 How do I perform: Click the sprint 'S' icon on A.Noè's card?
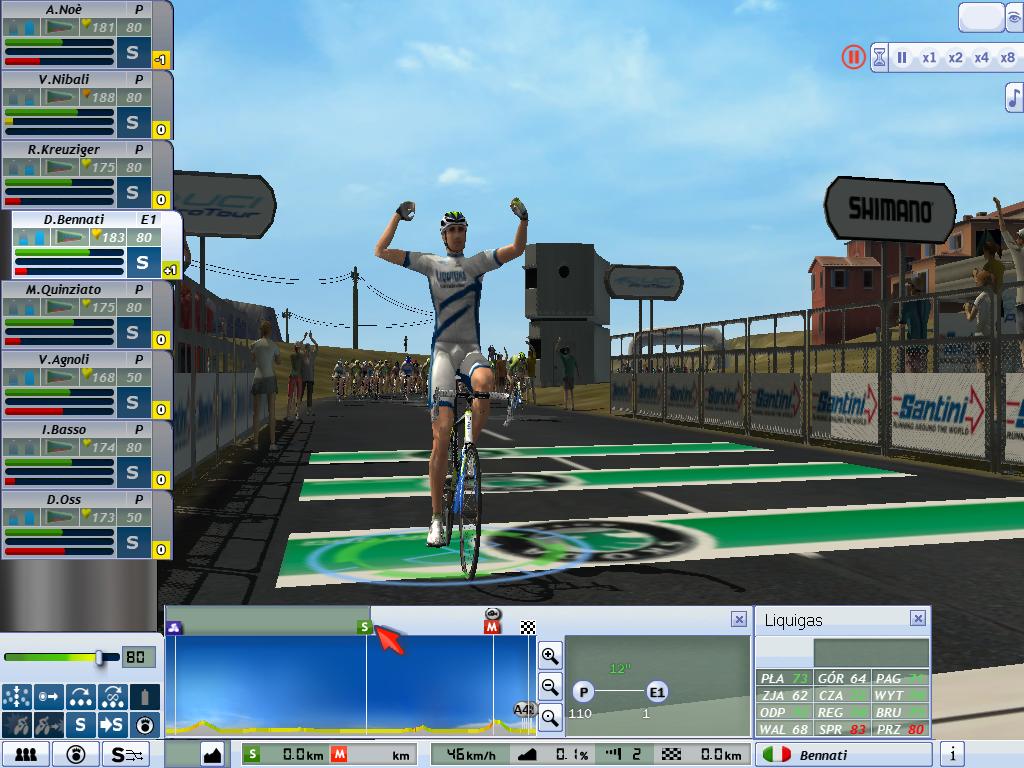(133, 52)
